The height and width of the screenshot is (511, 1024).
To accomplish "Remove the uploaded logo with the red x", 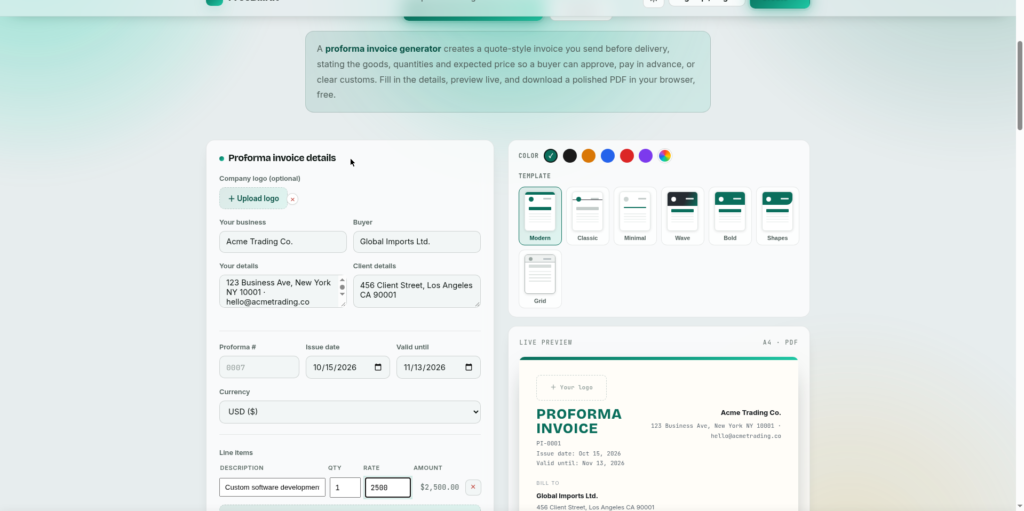I will (x=293, y=199).
